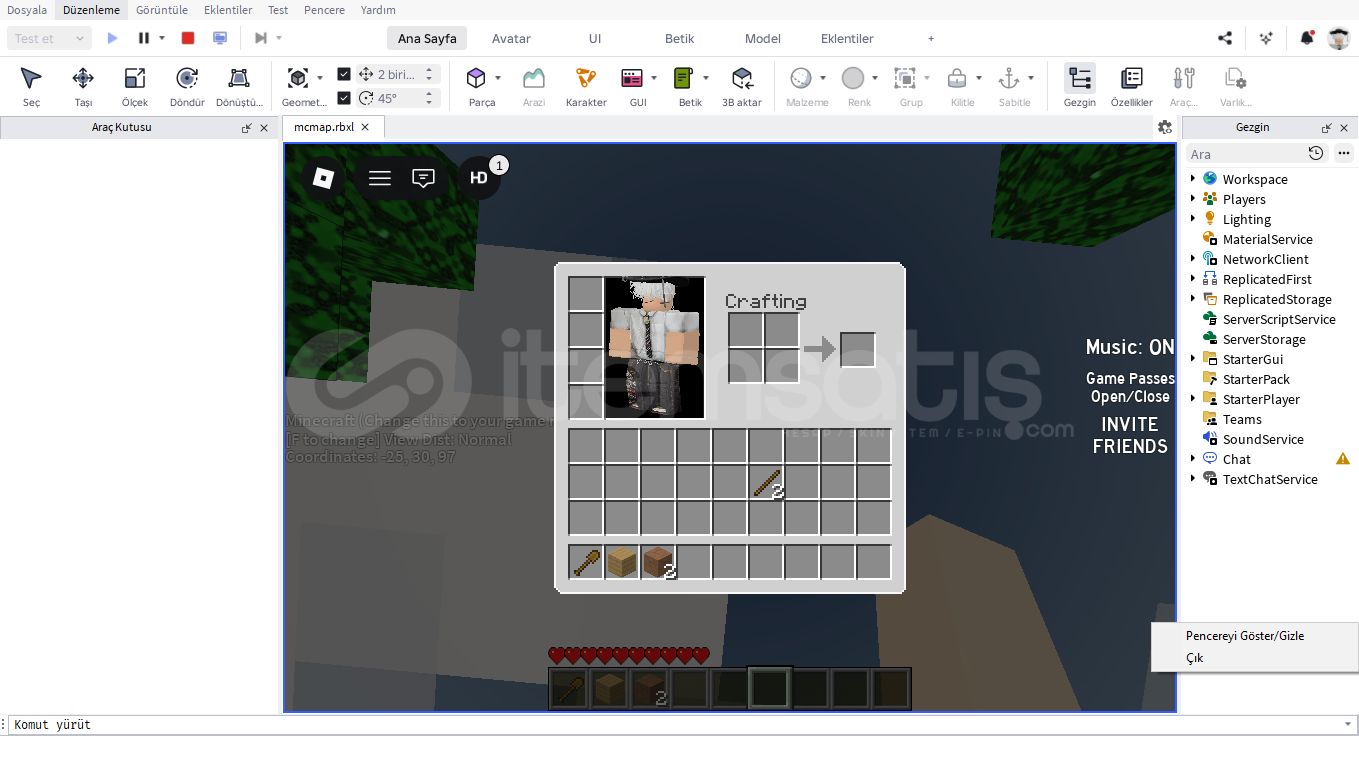This screenshot has width=1359, height=768.
Task: Open the Özellikler properties panel
Action: click(1132, 87)
